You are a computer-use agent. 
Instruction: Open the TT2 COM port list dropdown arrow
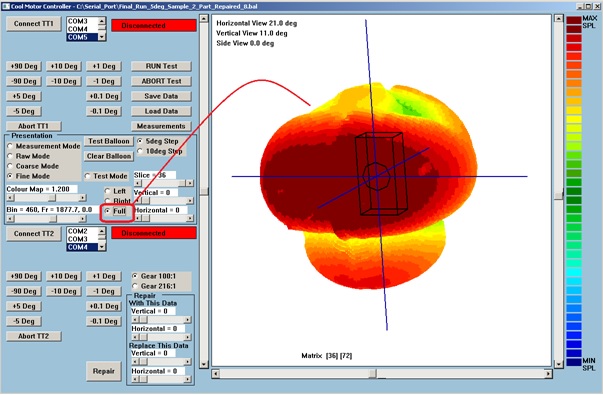click(x=102, y=247)
